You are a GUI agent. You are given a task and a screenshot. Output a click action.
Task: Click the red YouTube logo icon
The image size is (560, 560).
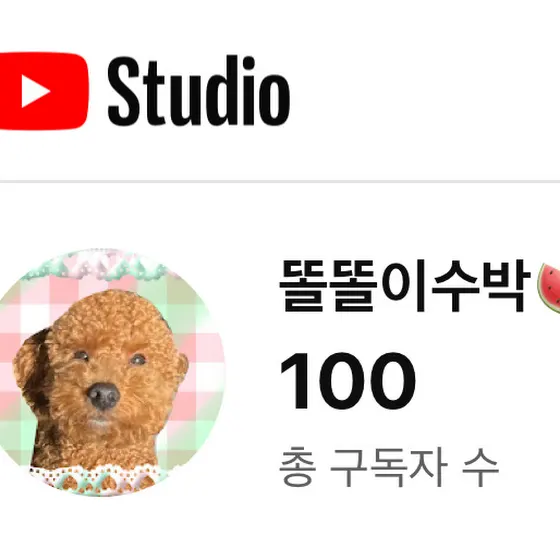click(x=44, y=91)
